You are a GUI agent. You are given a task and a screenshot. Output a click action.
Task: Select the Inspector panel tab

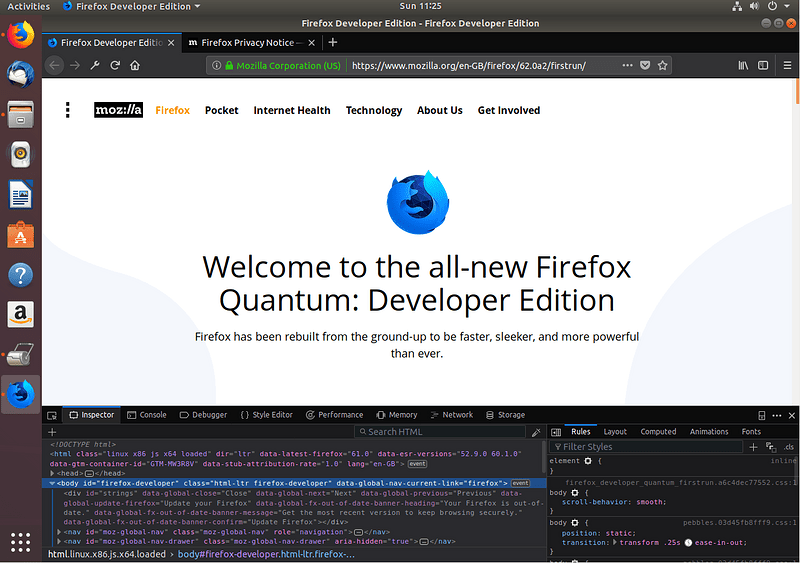[x=92, y=415]
